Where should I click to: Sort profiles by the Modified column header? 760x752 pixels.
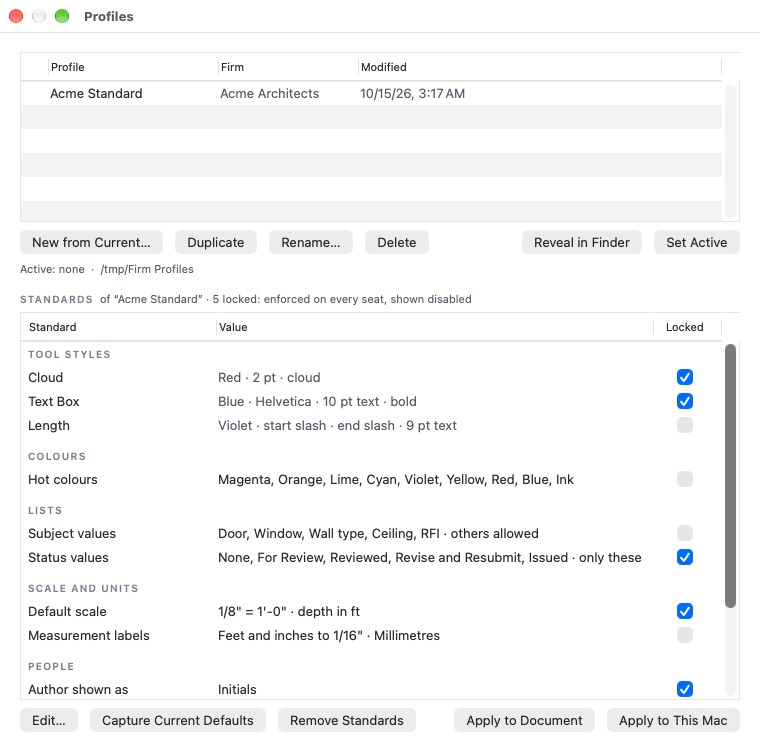[x=539, y=67]
